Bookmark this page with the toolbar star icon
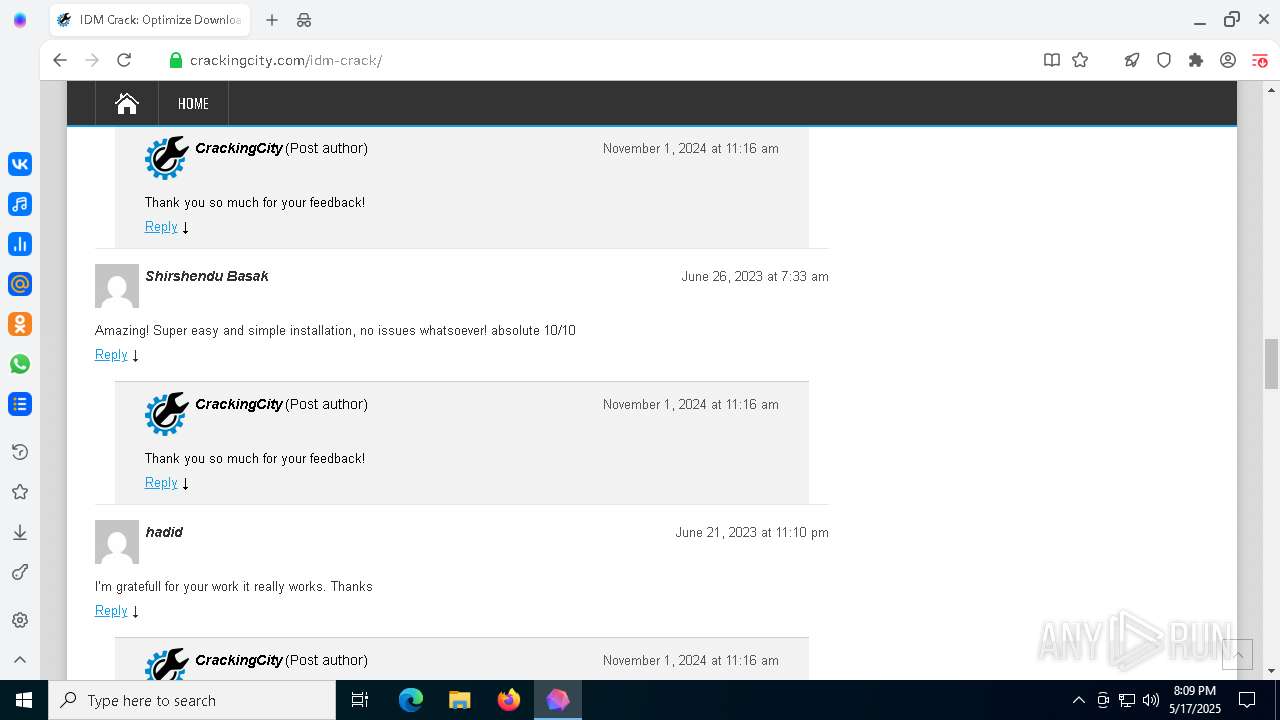Viewport: 1280px width, 720px height. pyautogui.click(x=1080, y=60)
